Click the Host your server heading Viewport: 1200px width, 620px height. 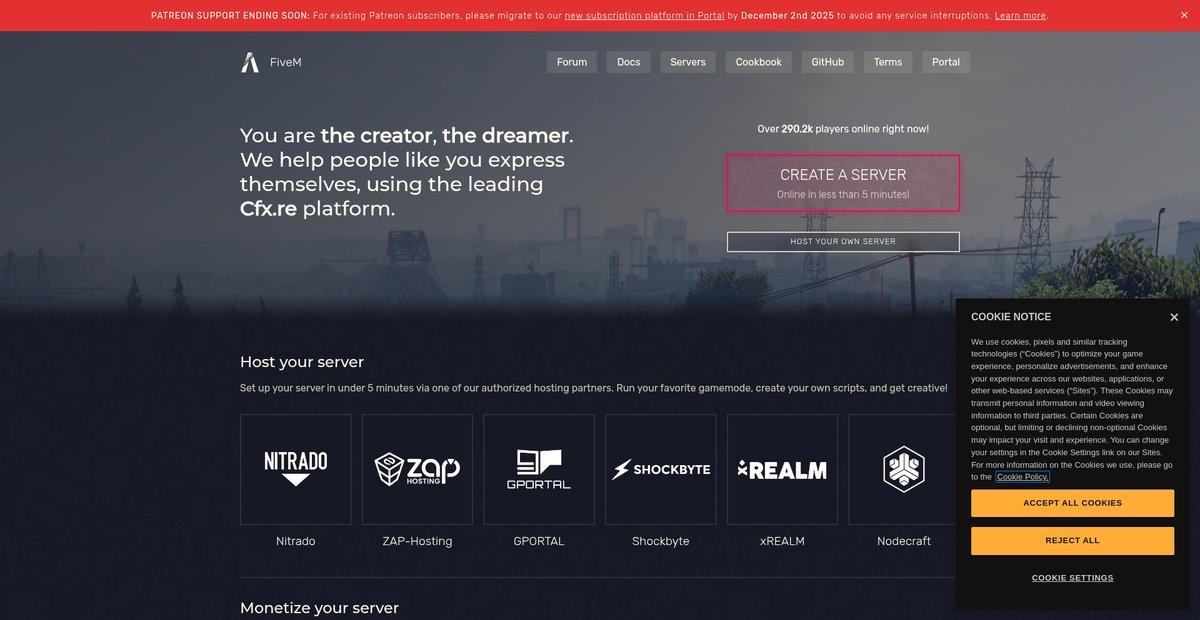tap(302, 362)
